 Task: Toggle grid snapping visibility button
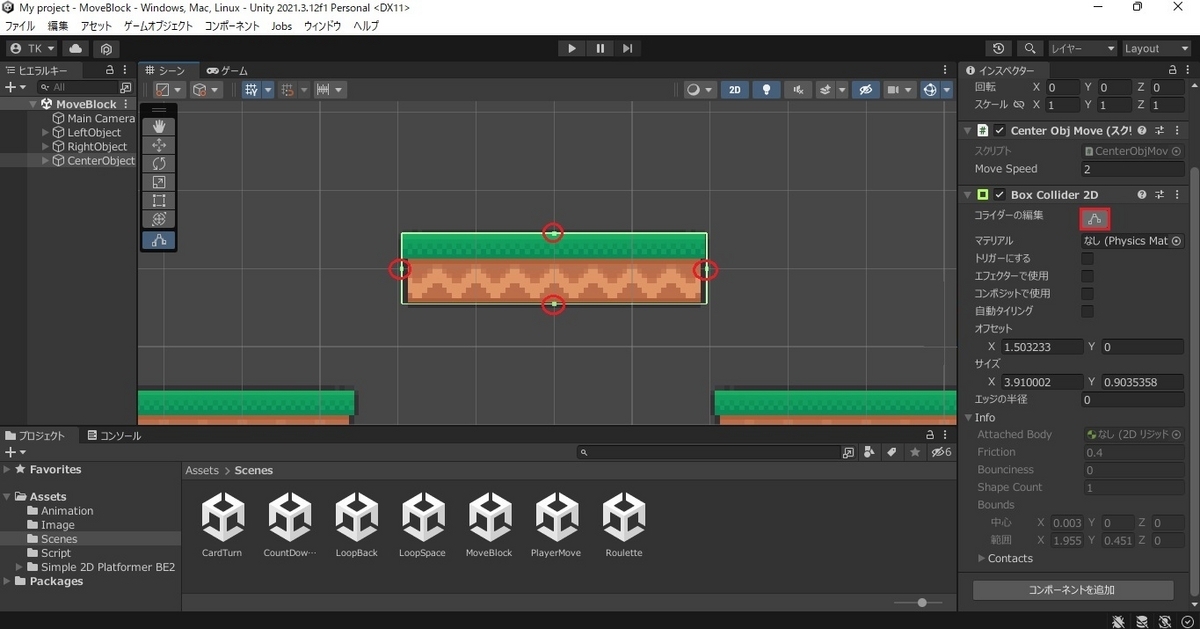click(x=250, y=90)
